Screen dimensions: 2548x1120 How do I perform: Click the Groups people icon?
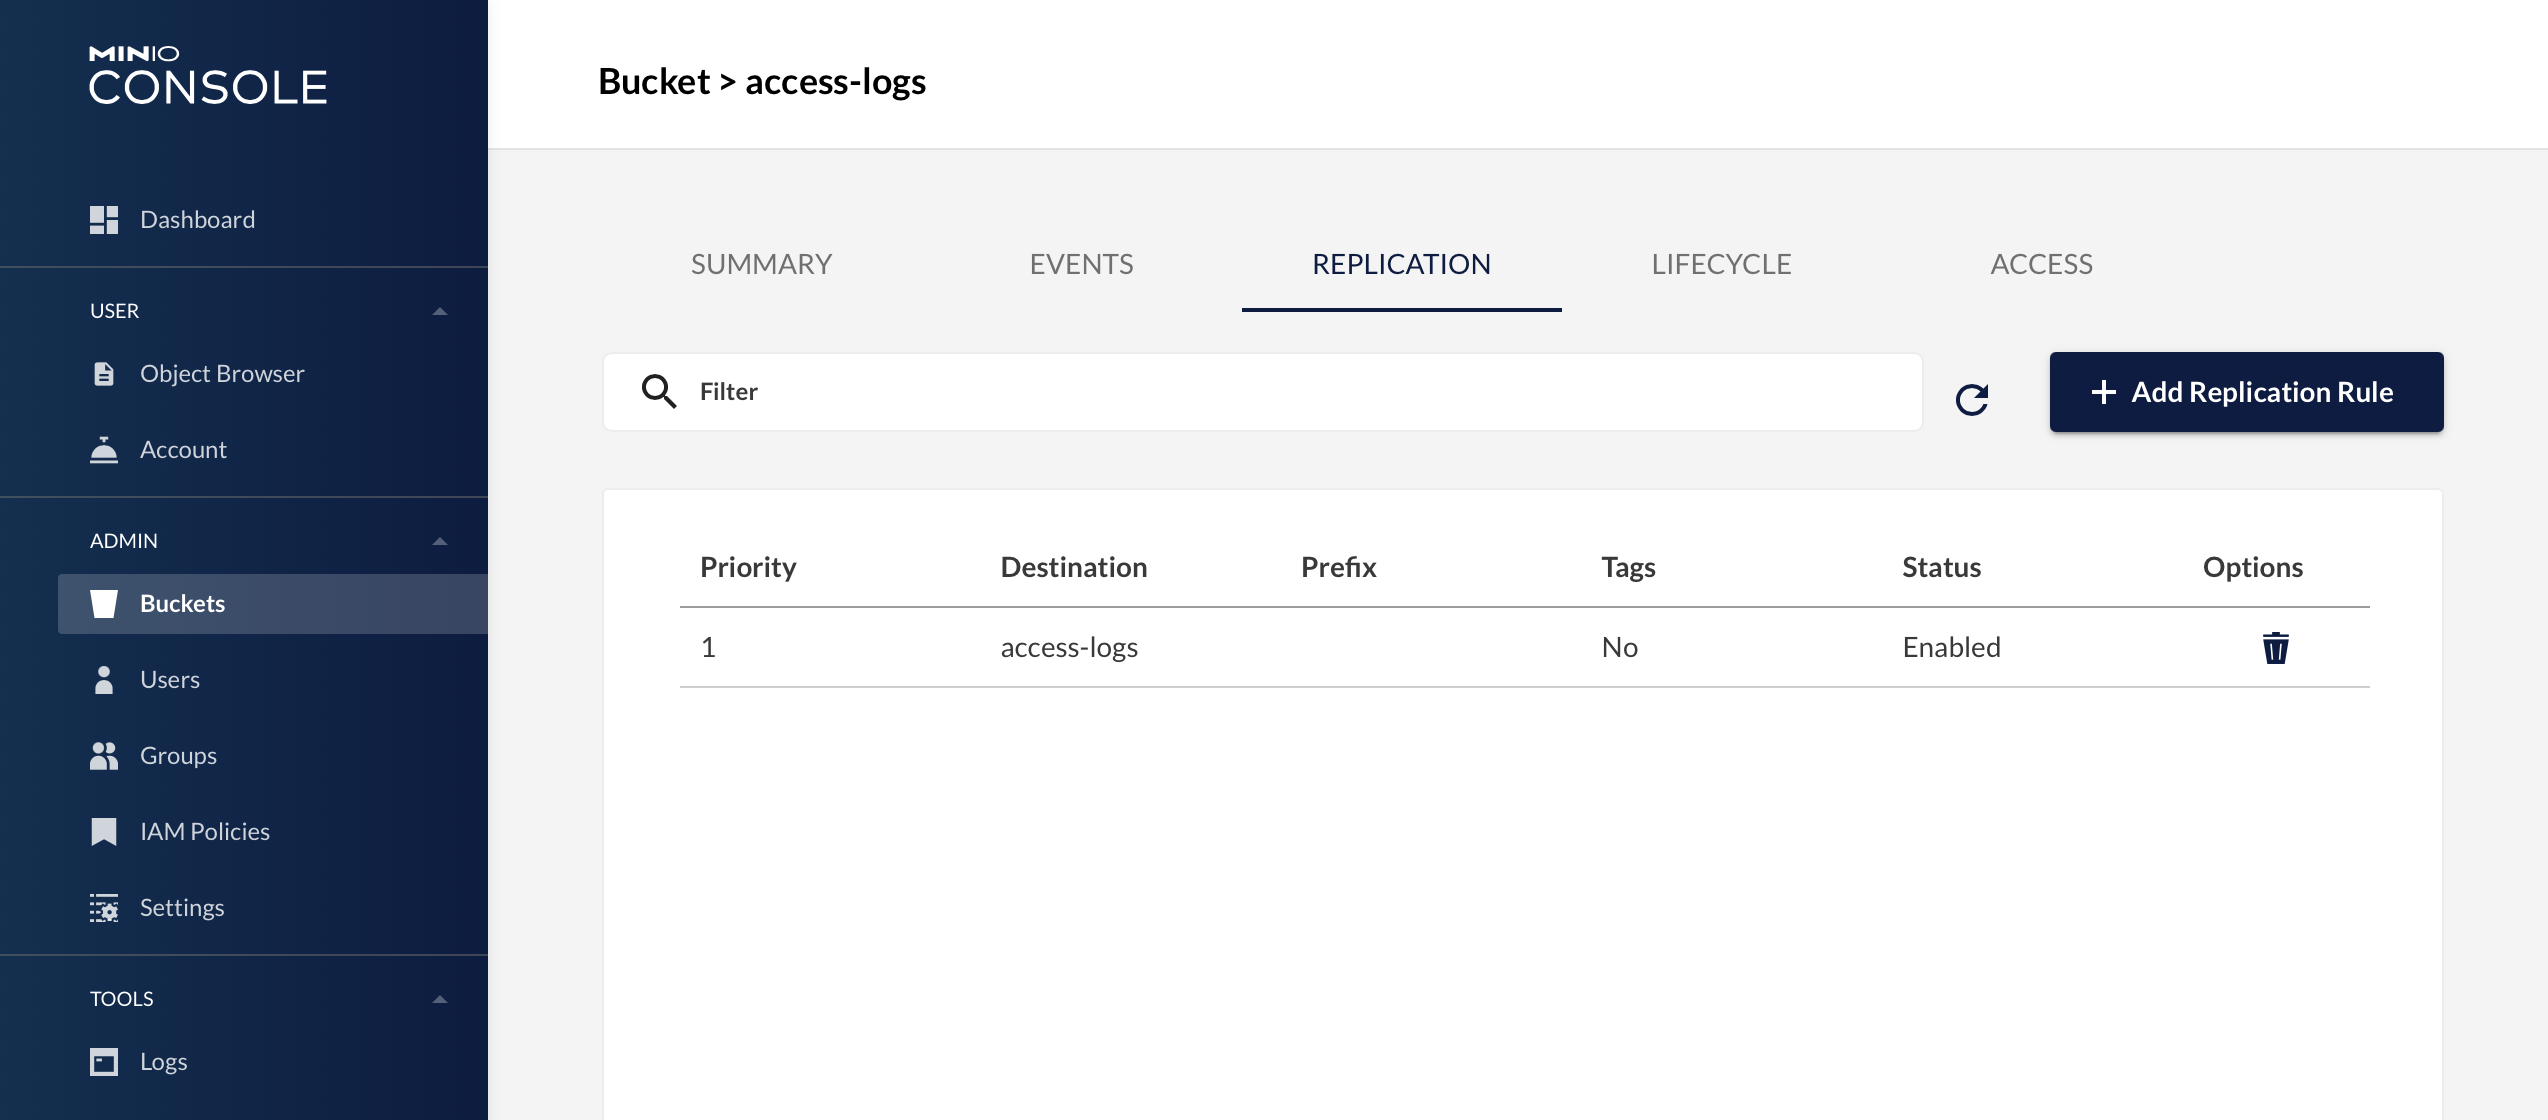pyautogui.click(x=104, y=756)
